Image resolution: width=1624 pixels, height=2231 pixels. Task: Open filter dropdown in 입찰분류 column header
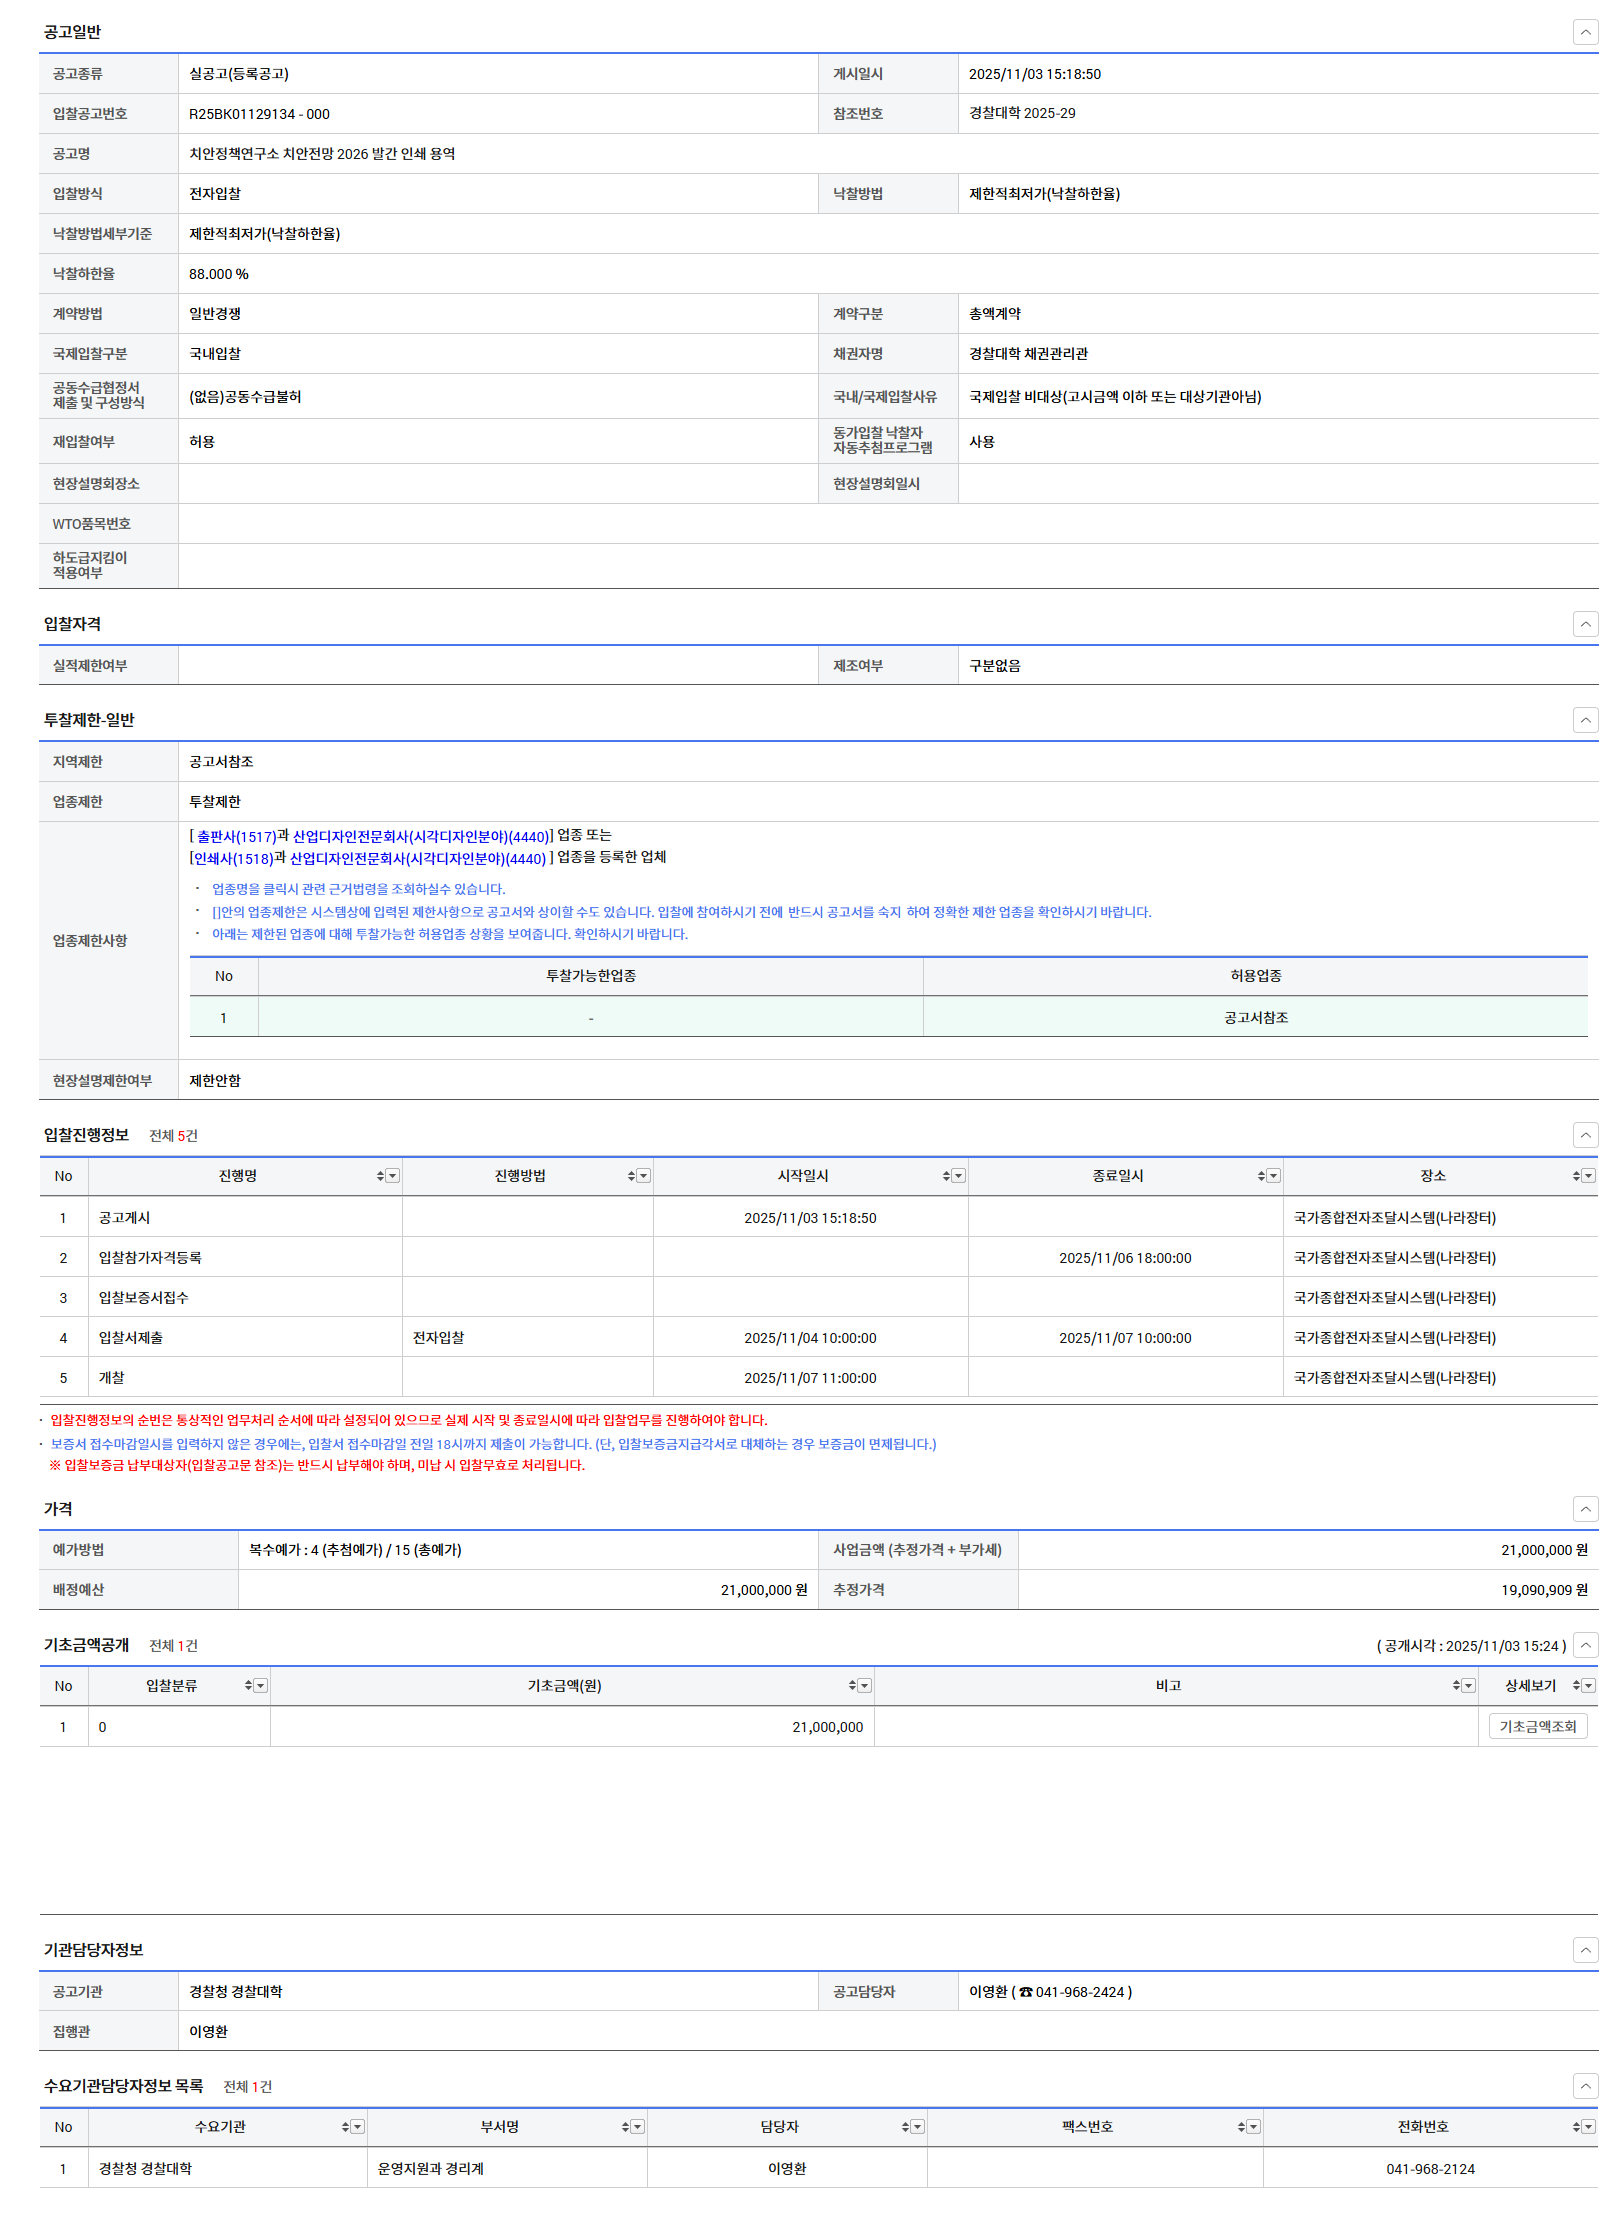pos(261,1686)
